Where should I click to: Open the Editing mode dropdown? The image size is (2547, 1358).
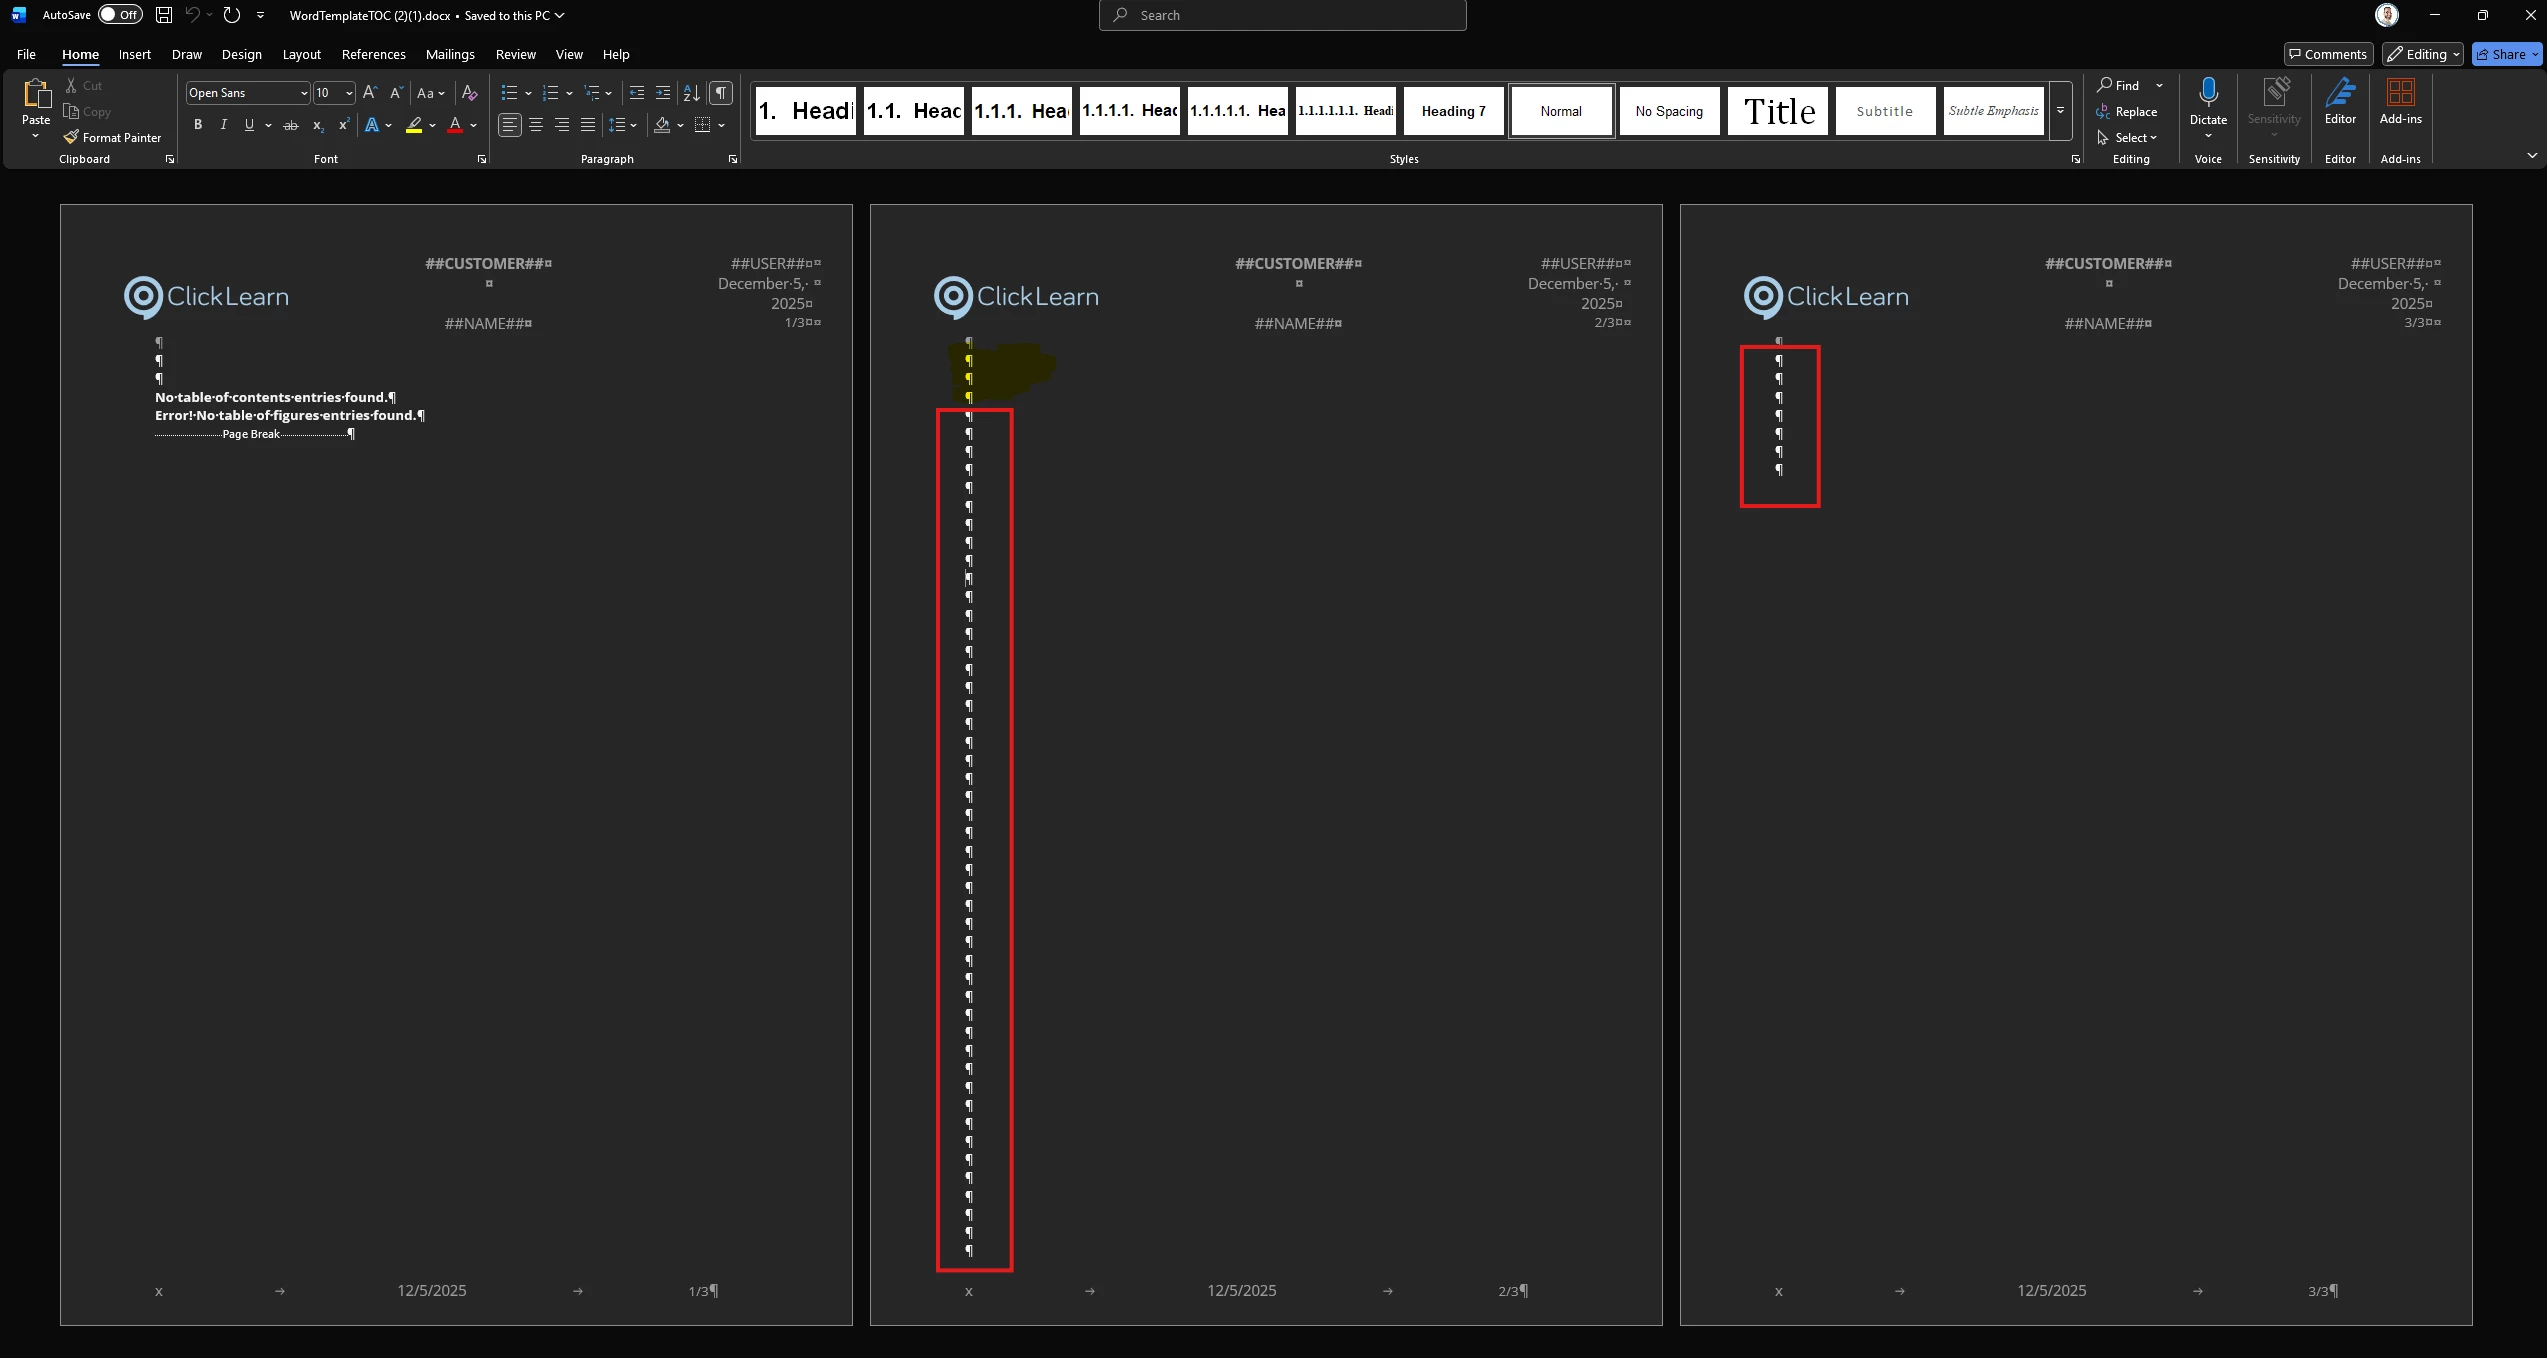(2423, 54)
